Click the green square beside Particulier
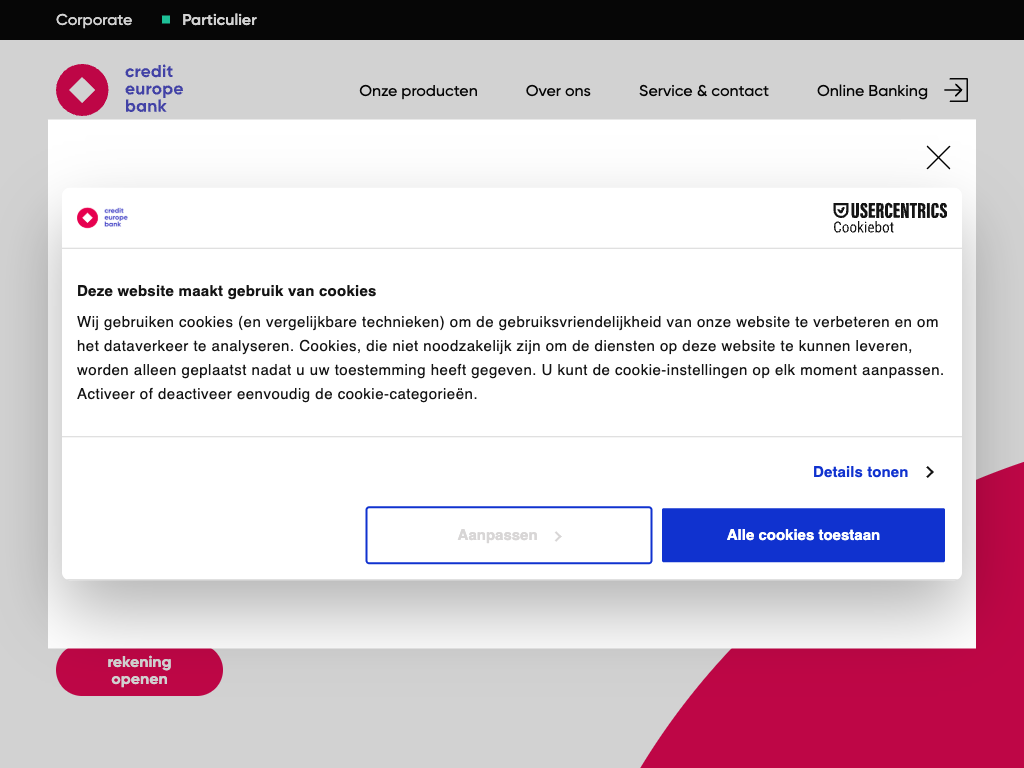This screenshot has height=768, width=1024. click(x=166, y=20)
